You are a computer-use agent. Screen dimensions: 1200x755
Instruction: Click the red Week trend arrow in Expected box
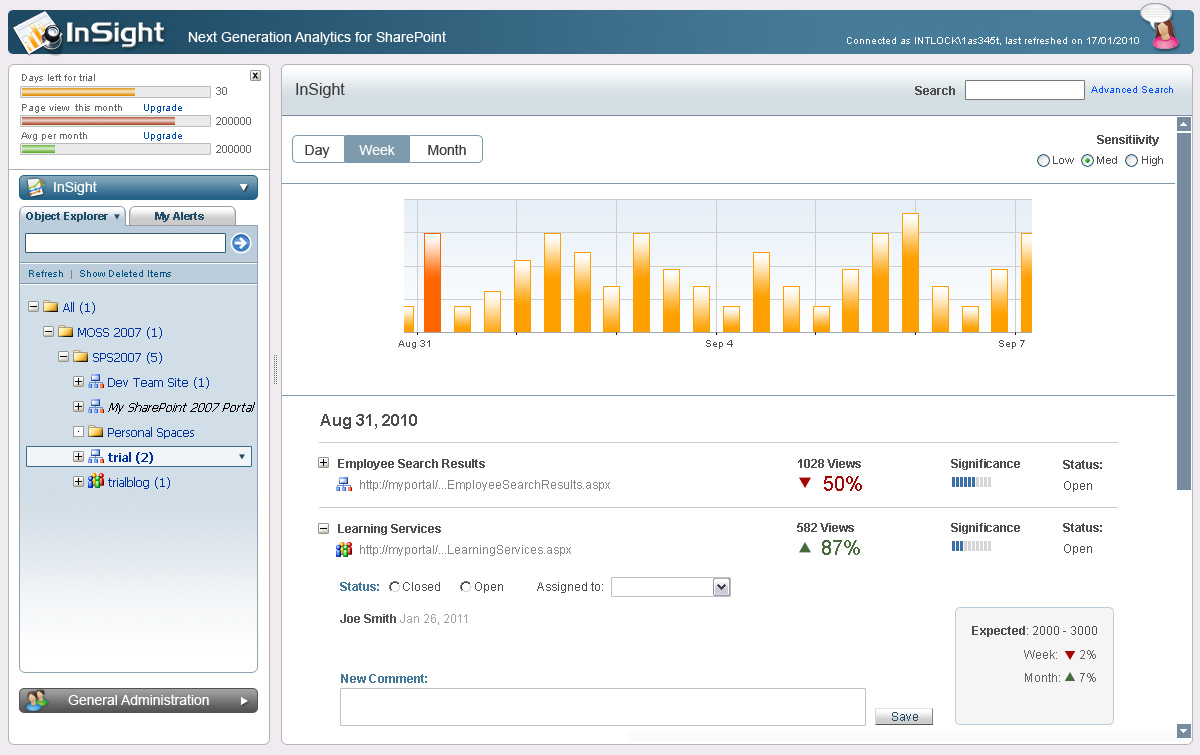click(x=1069, y=655)
